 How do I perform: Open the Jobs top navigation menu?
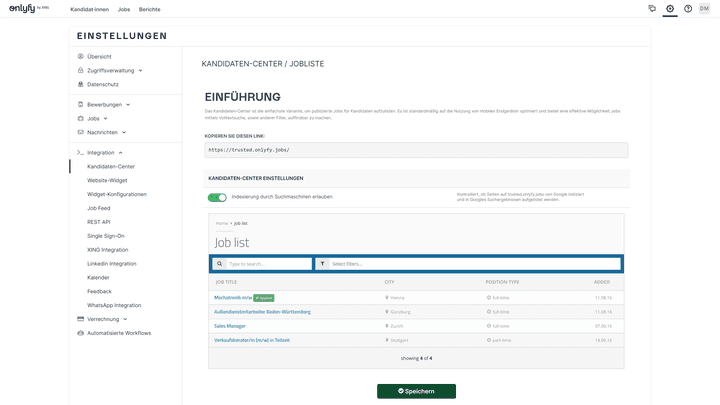click(x=123, y=8)
